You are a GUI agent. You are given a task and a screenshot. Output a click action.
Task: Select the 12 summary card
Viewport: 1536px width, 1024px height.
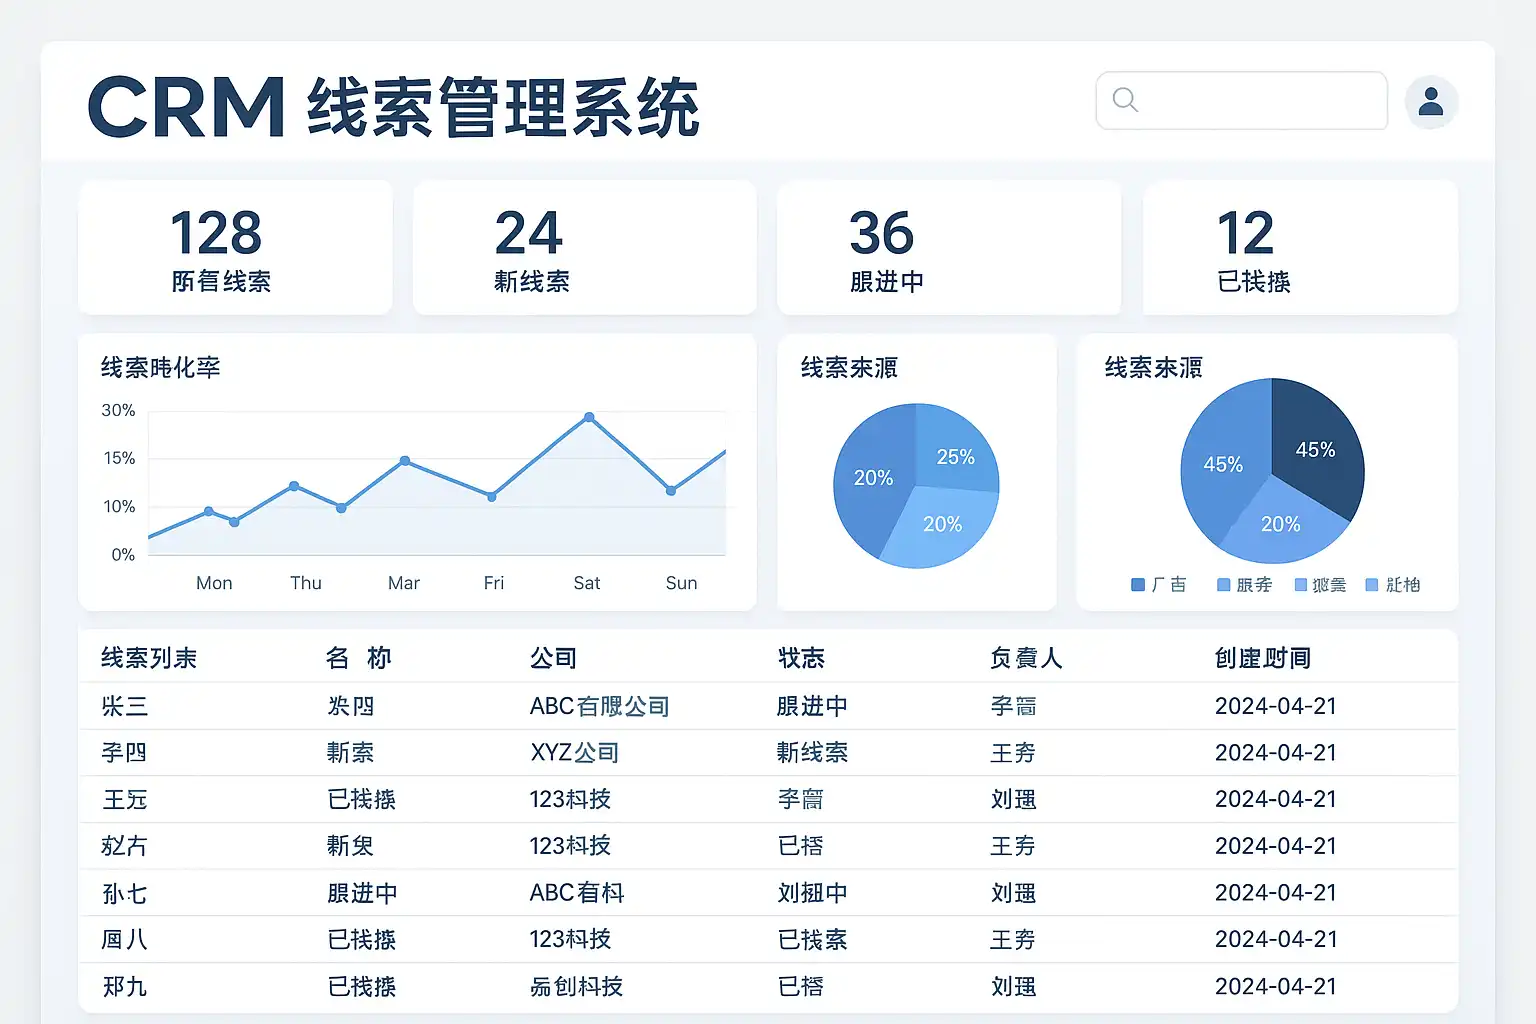coord(1299,248)
